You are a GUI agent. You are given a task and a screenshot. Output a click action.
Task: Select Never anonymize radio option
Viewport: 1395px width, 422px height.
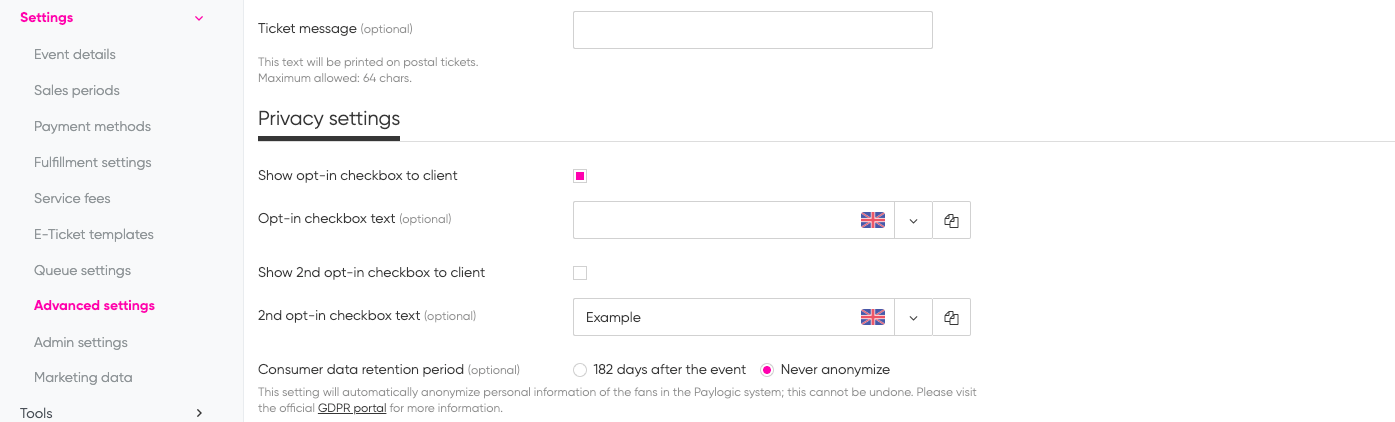click(767, 370)
